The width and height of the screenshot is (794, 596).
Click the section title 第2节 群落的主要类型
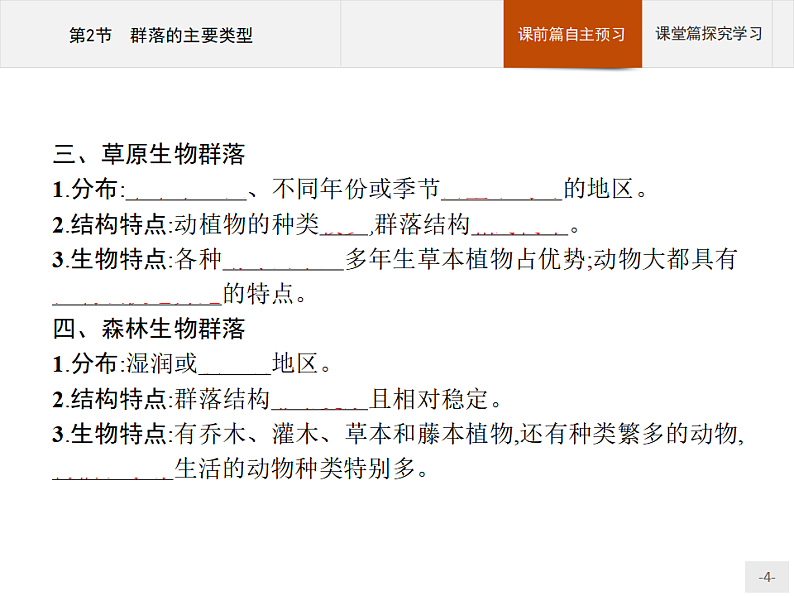(x=160, y=36)
